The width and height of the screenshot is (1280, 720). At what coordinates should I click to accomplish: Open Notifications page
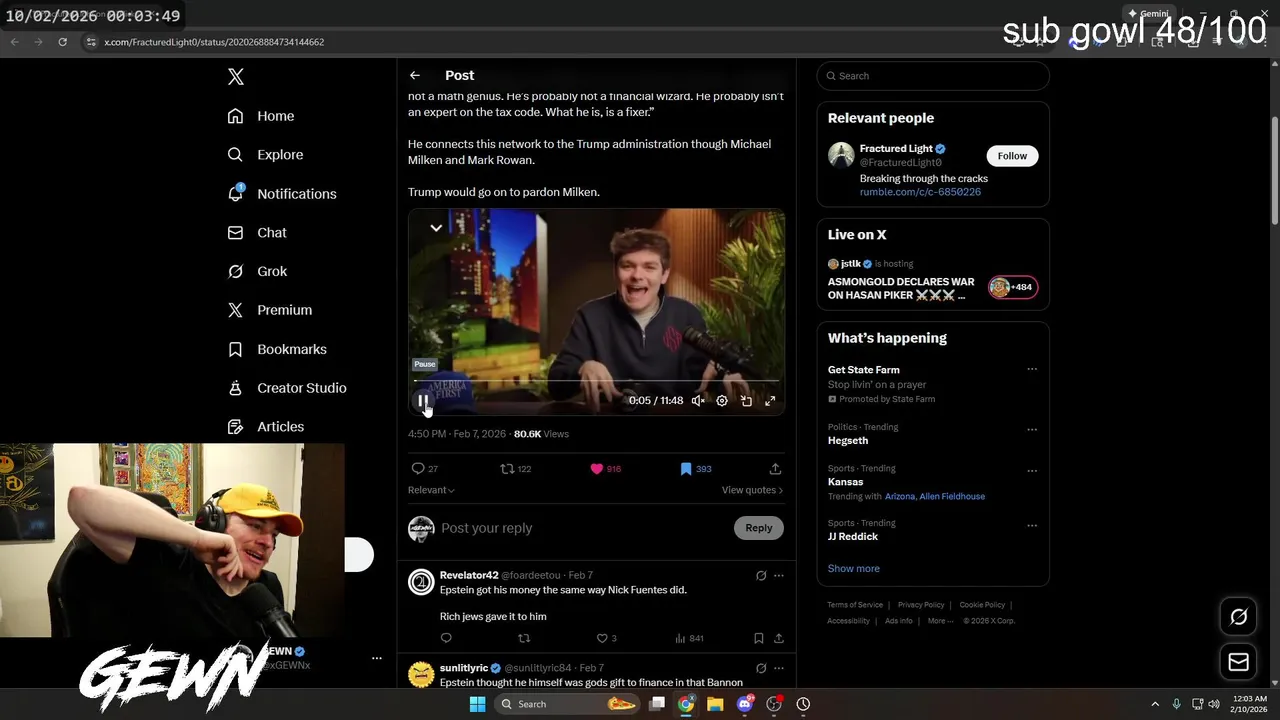tap(282, 194)
